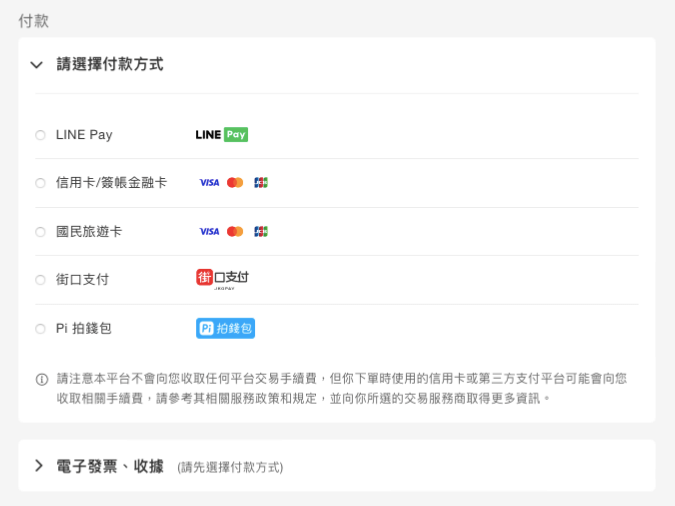Choose the Pi 拍錢包 radio button

(40, 328)
